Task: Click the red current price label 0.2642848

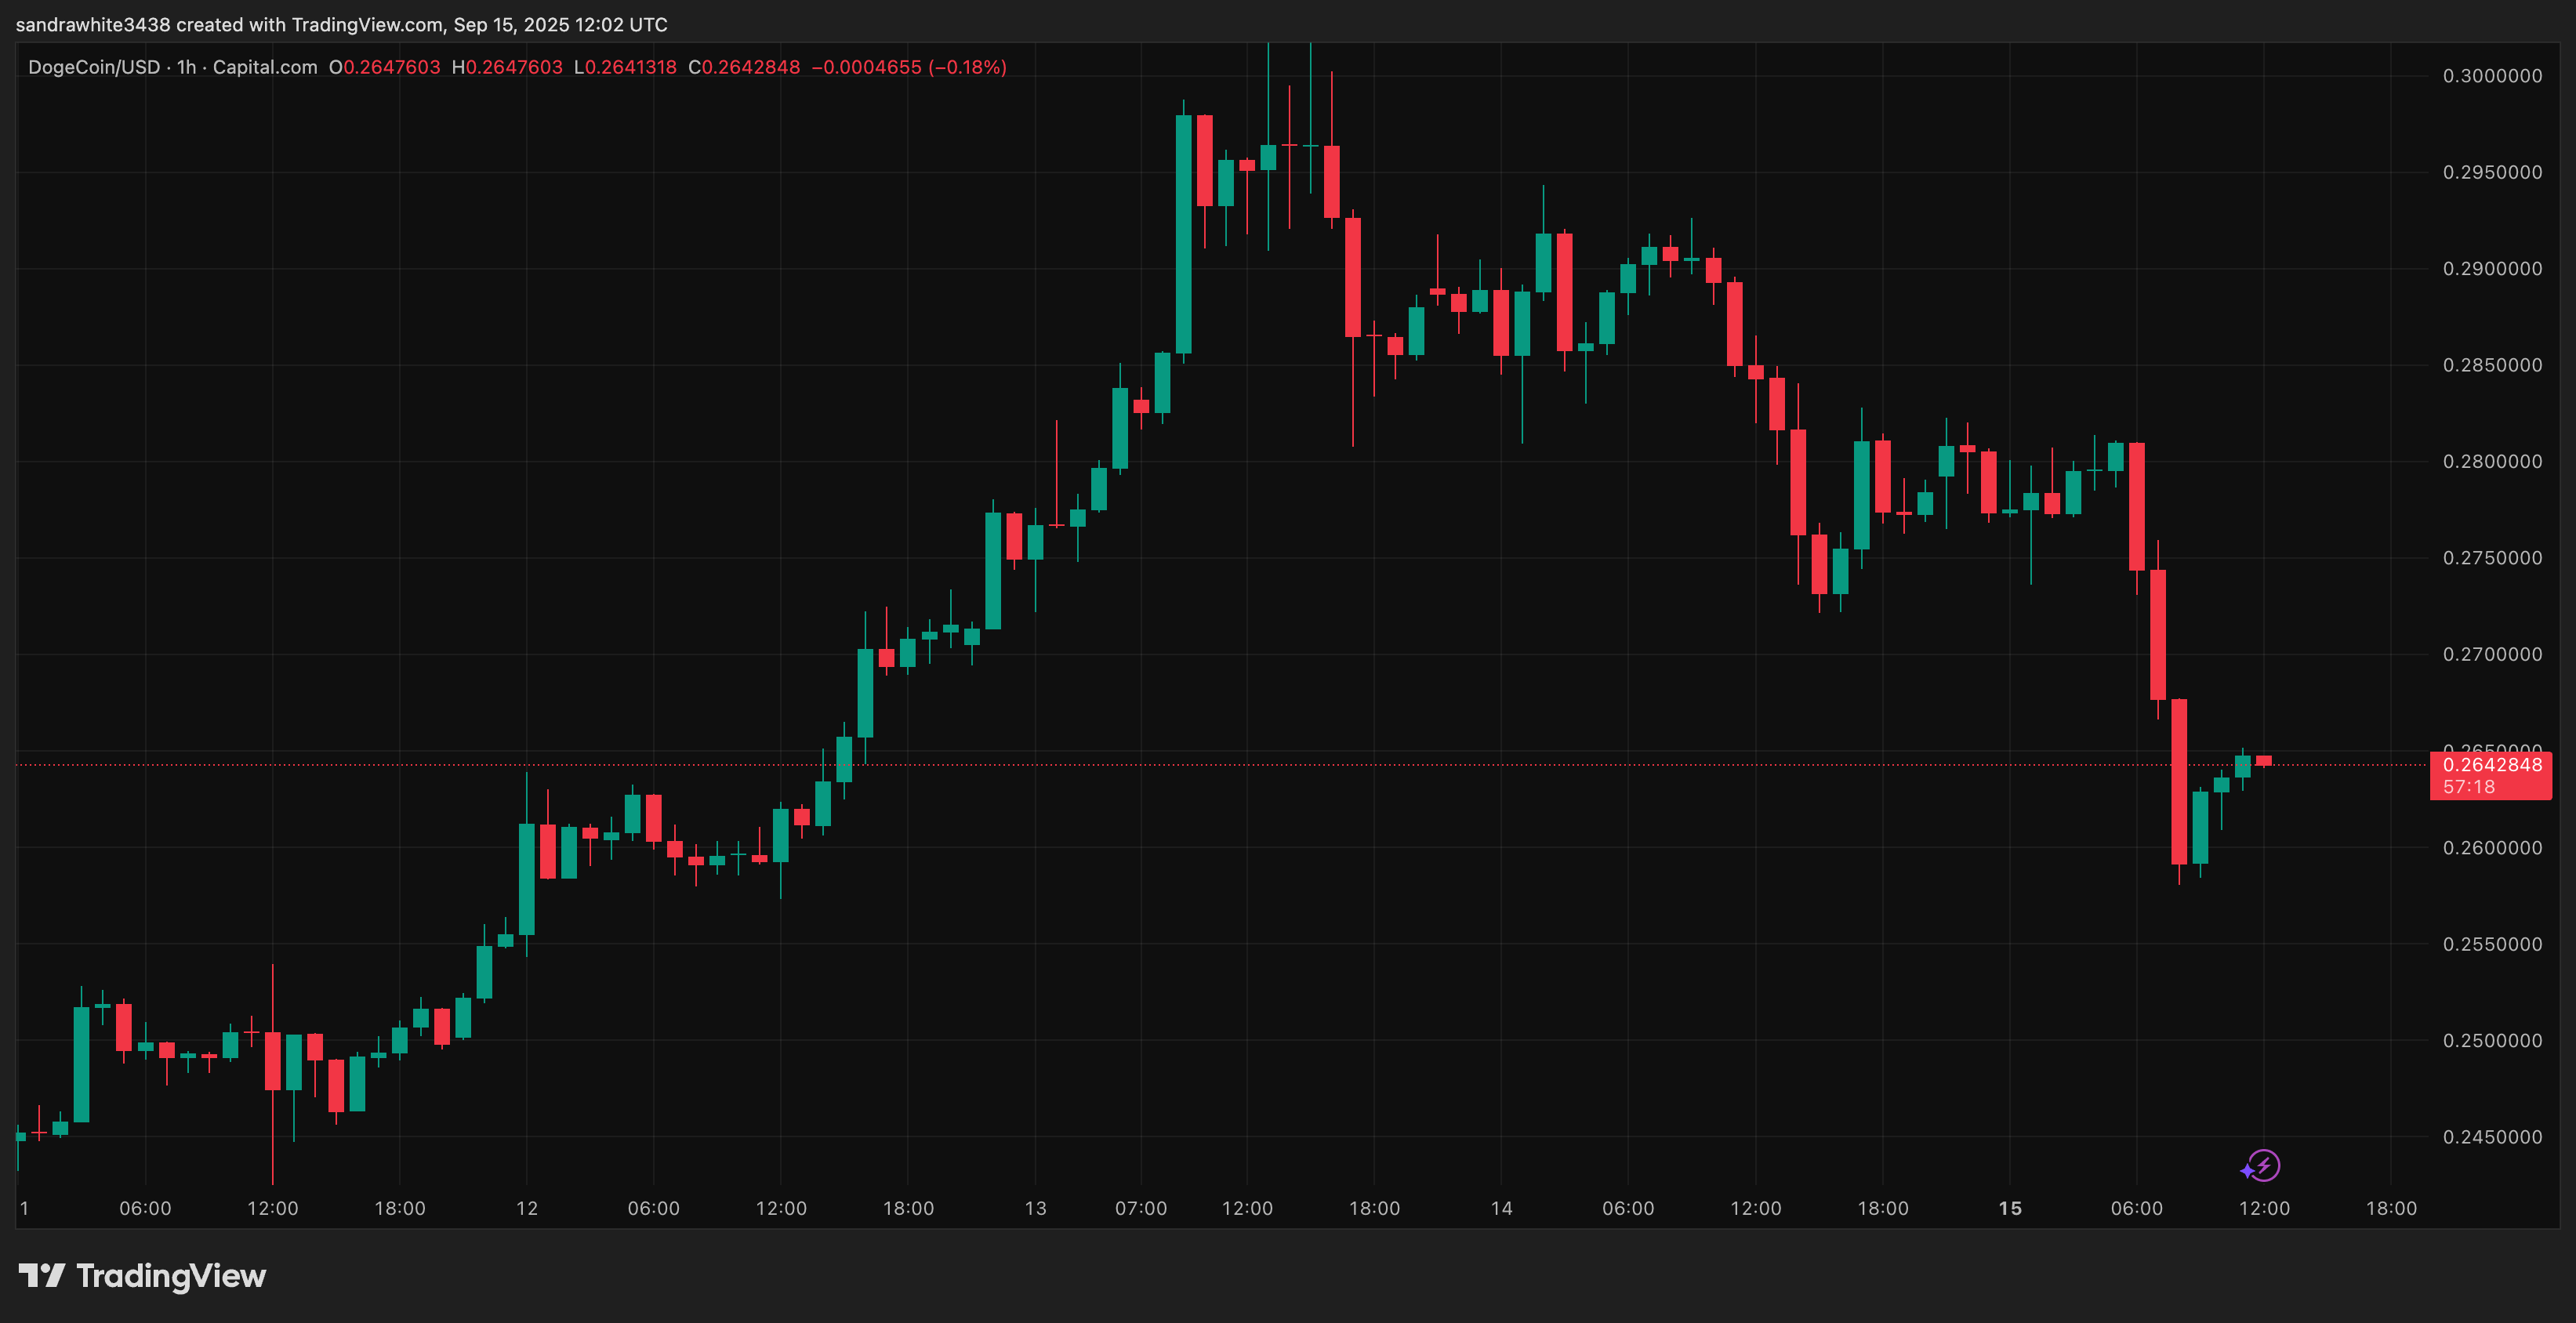Action: (x=2491, y=765)
